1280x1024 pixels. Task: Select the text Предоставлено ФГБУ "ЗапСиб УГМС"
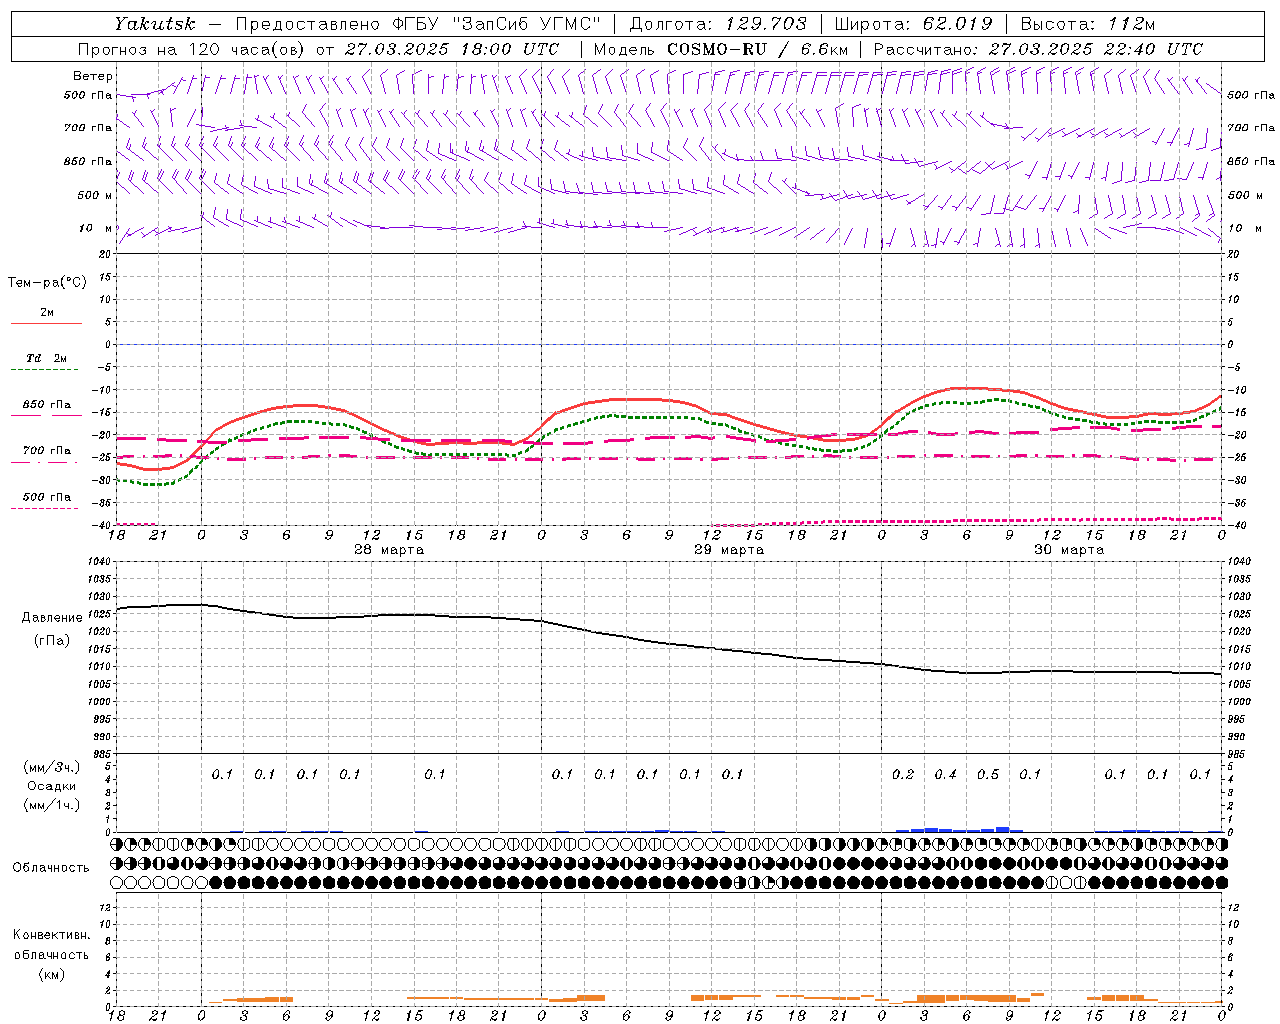[x=417, y=24]
